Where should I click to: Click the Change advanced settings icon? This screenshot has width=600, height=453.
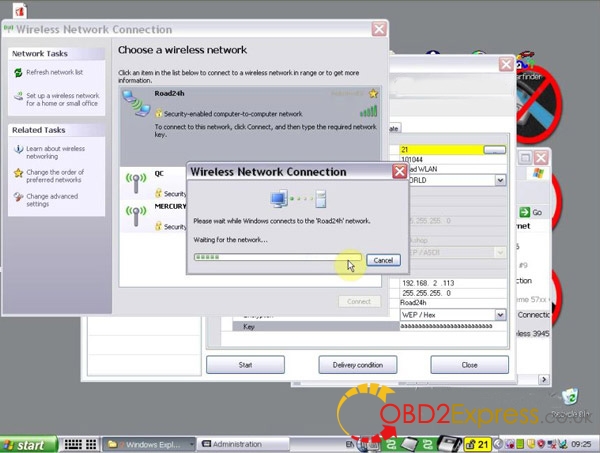(17, 197)
